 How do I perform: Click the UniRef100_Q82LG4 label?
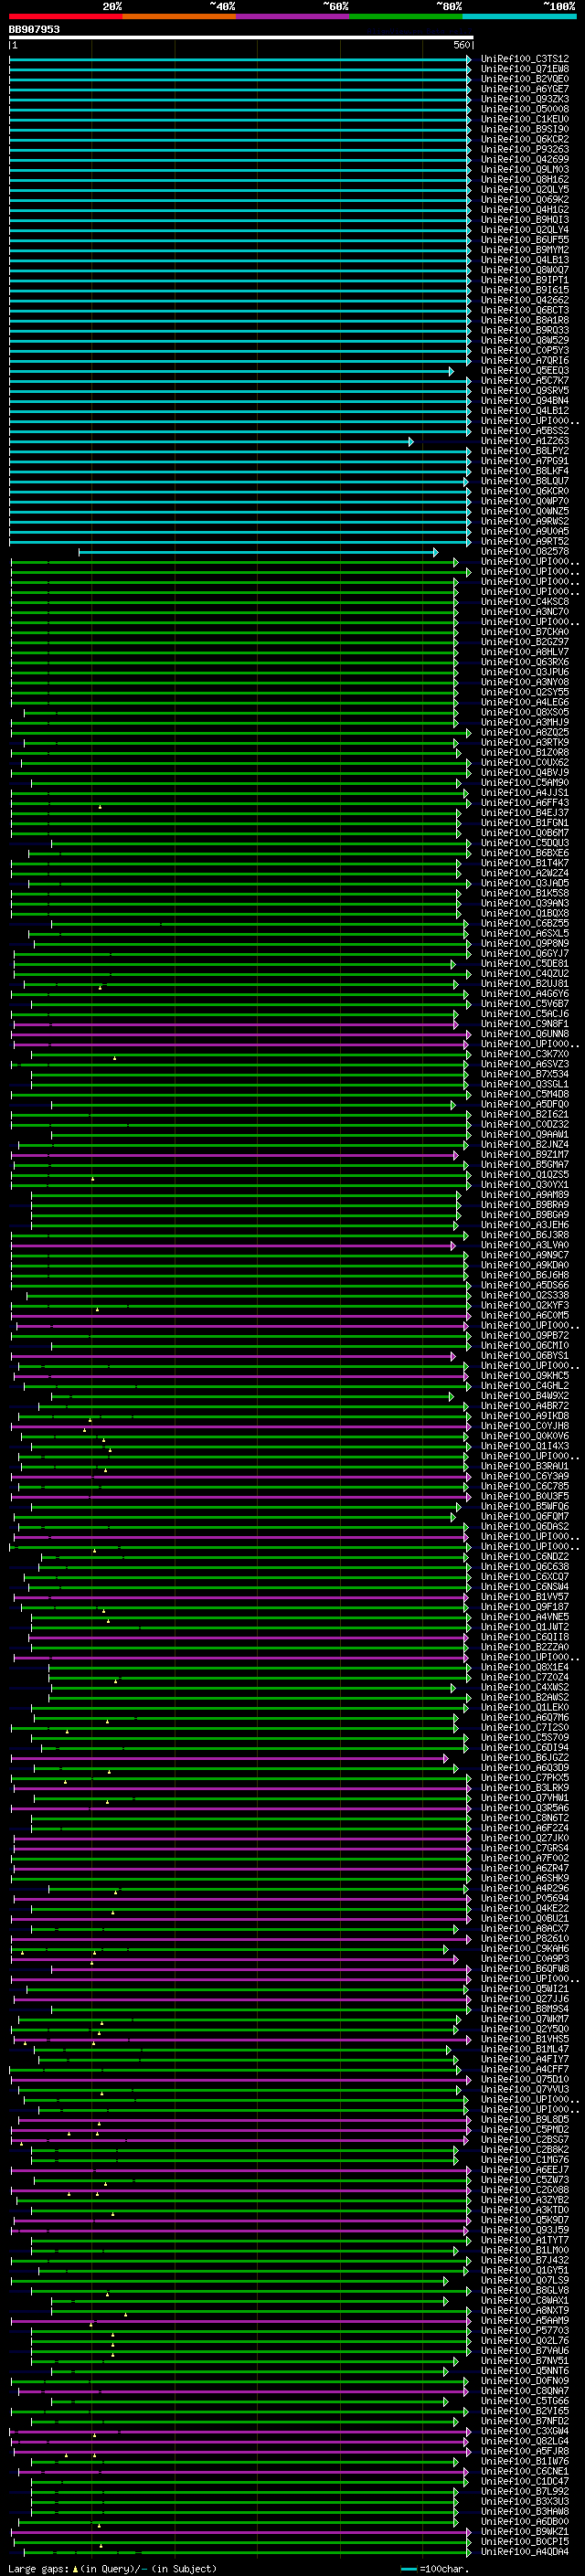(525, 2441)
